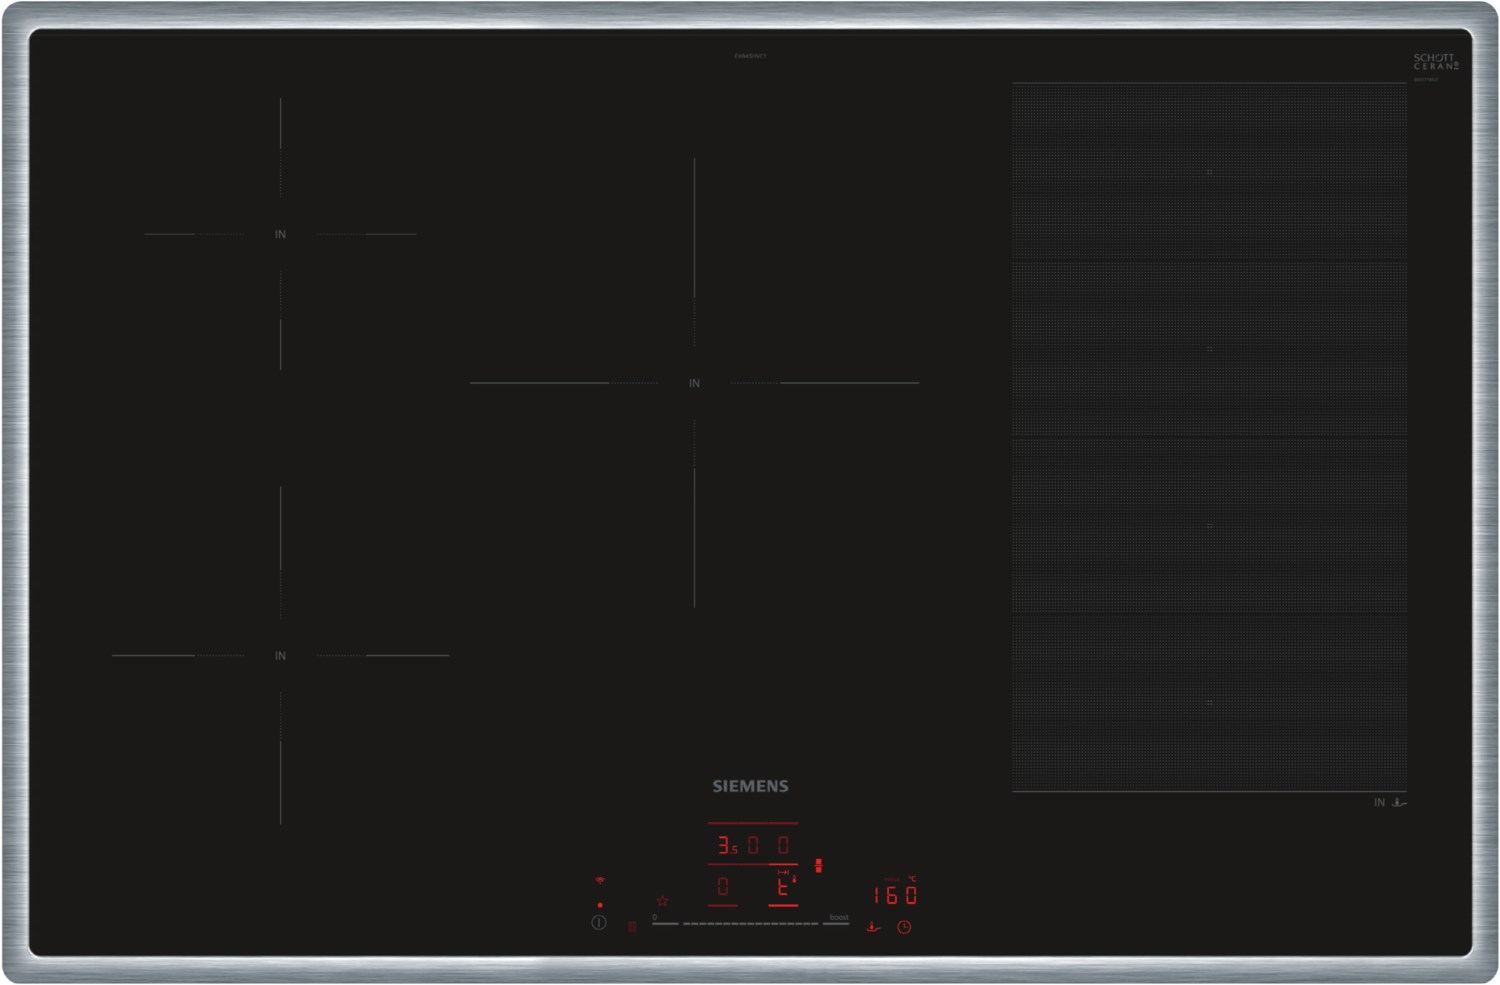Tap the SCHOTT CERAN logo
The height and width of the screenshot is (985, 1500).
click(1436, 61)
